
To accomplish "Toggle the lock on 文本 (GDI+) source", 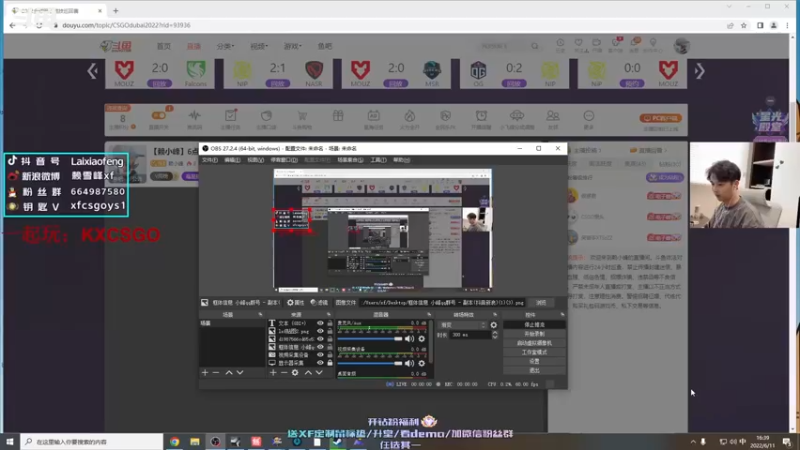I will click(330, 323).
